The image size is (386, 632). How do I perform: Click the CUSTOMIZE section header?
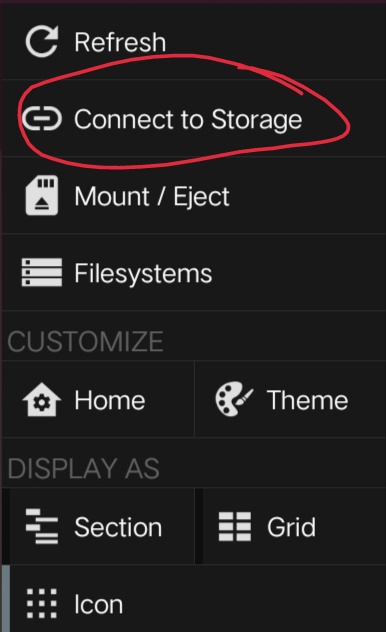click(x=85, y=341)
